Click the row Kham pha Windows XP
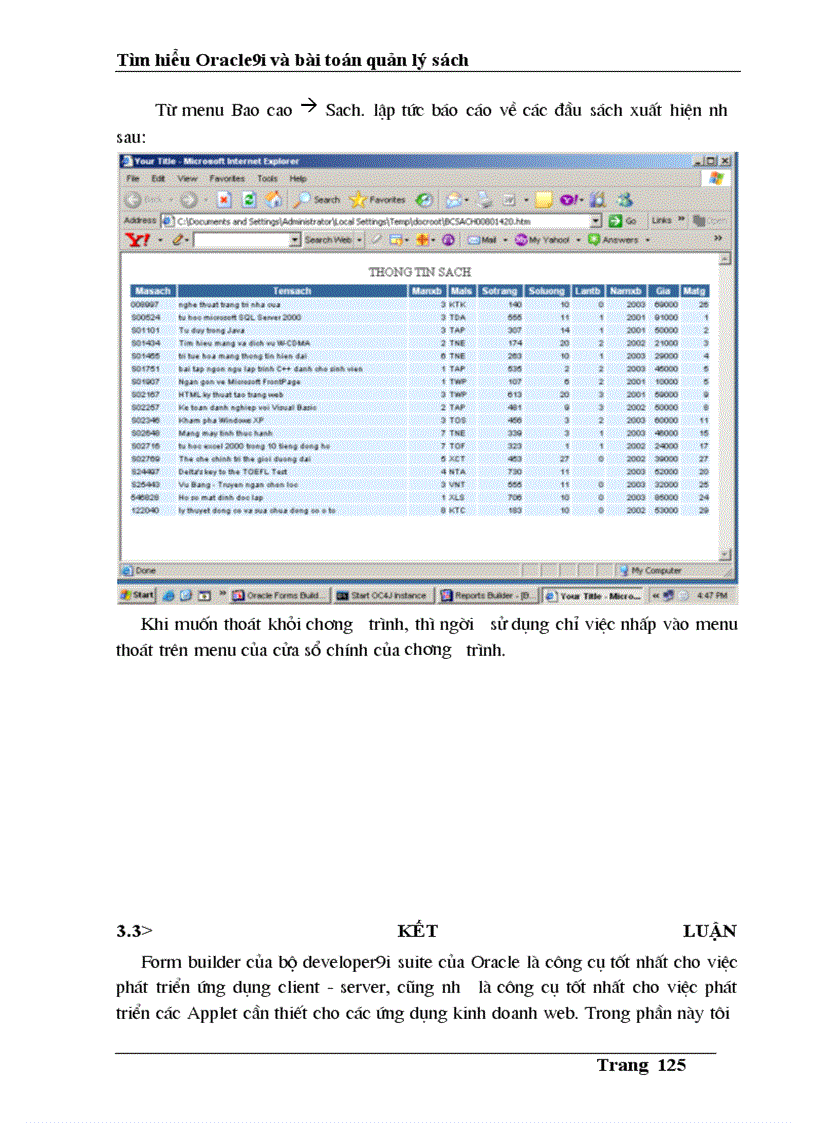This screenshot has width=816, height=1123. (420, 420)
